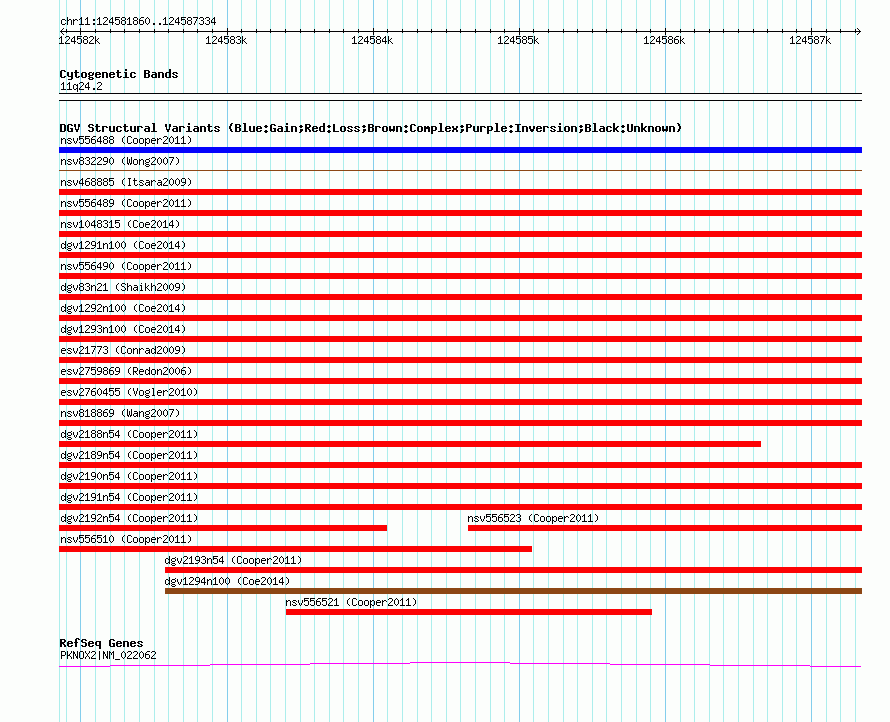Click the red bar under dgv1292n100
Image resolution: width=890 pixels, height=722 pixels.
(x=460, y=318)
